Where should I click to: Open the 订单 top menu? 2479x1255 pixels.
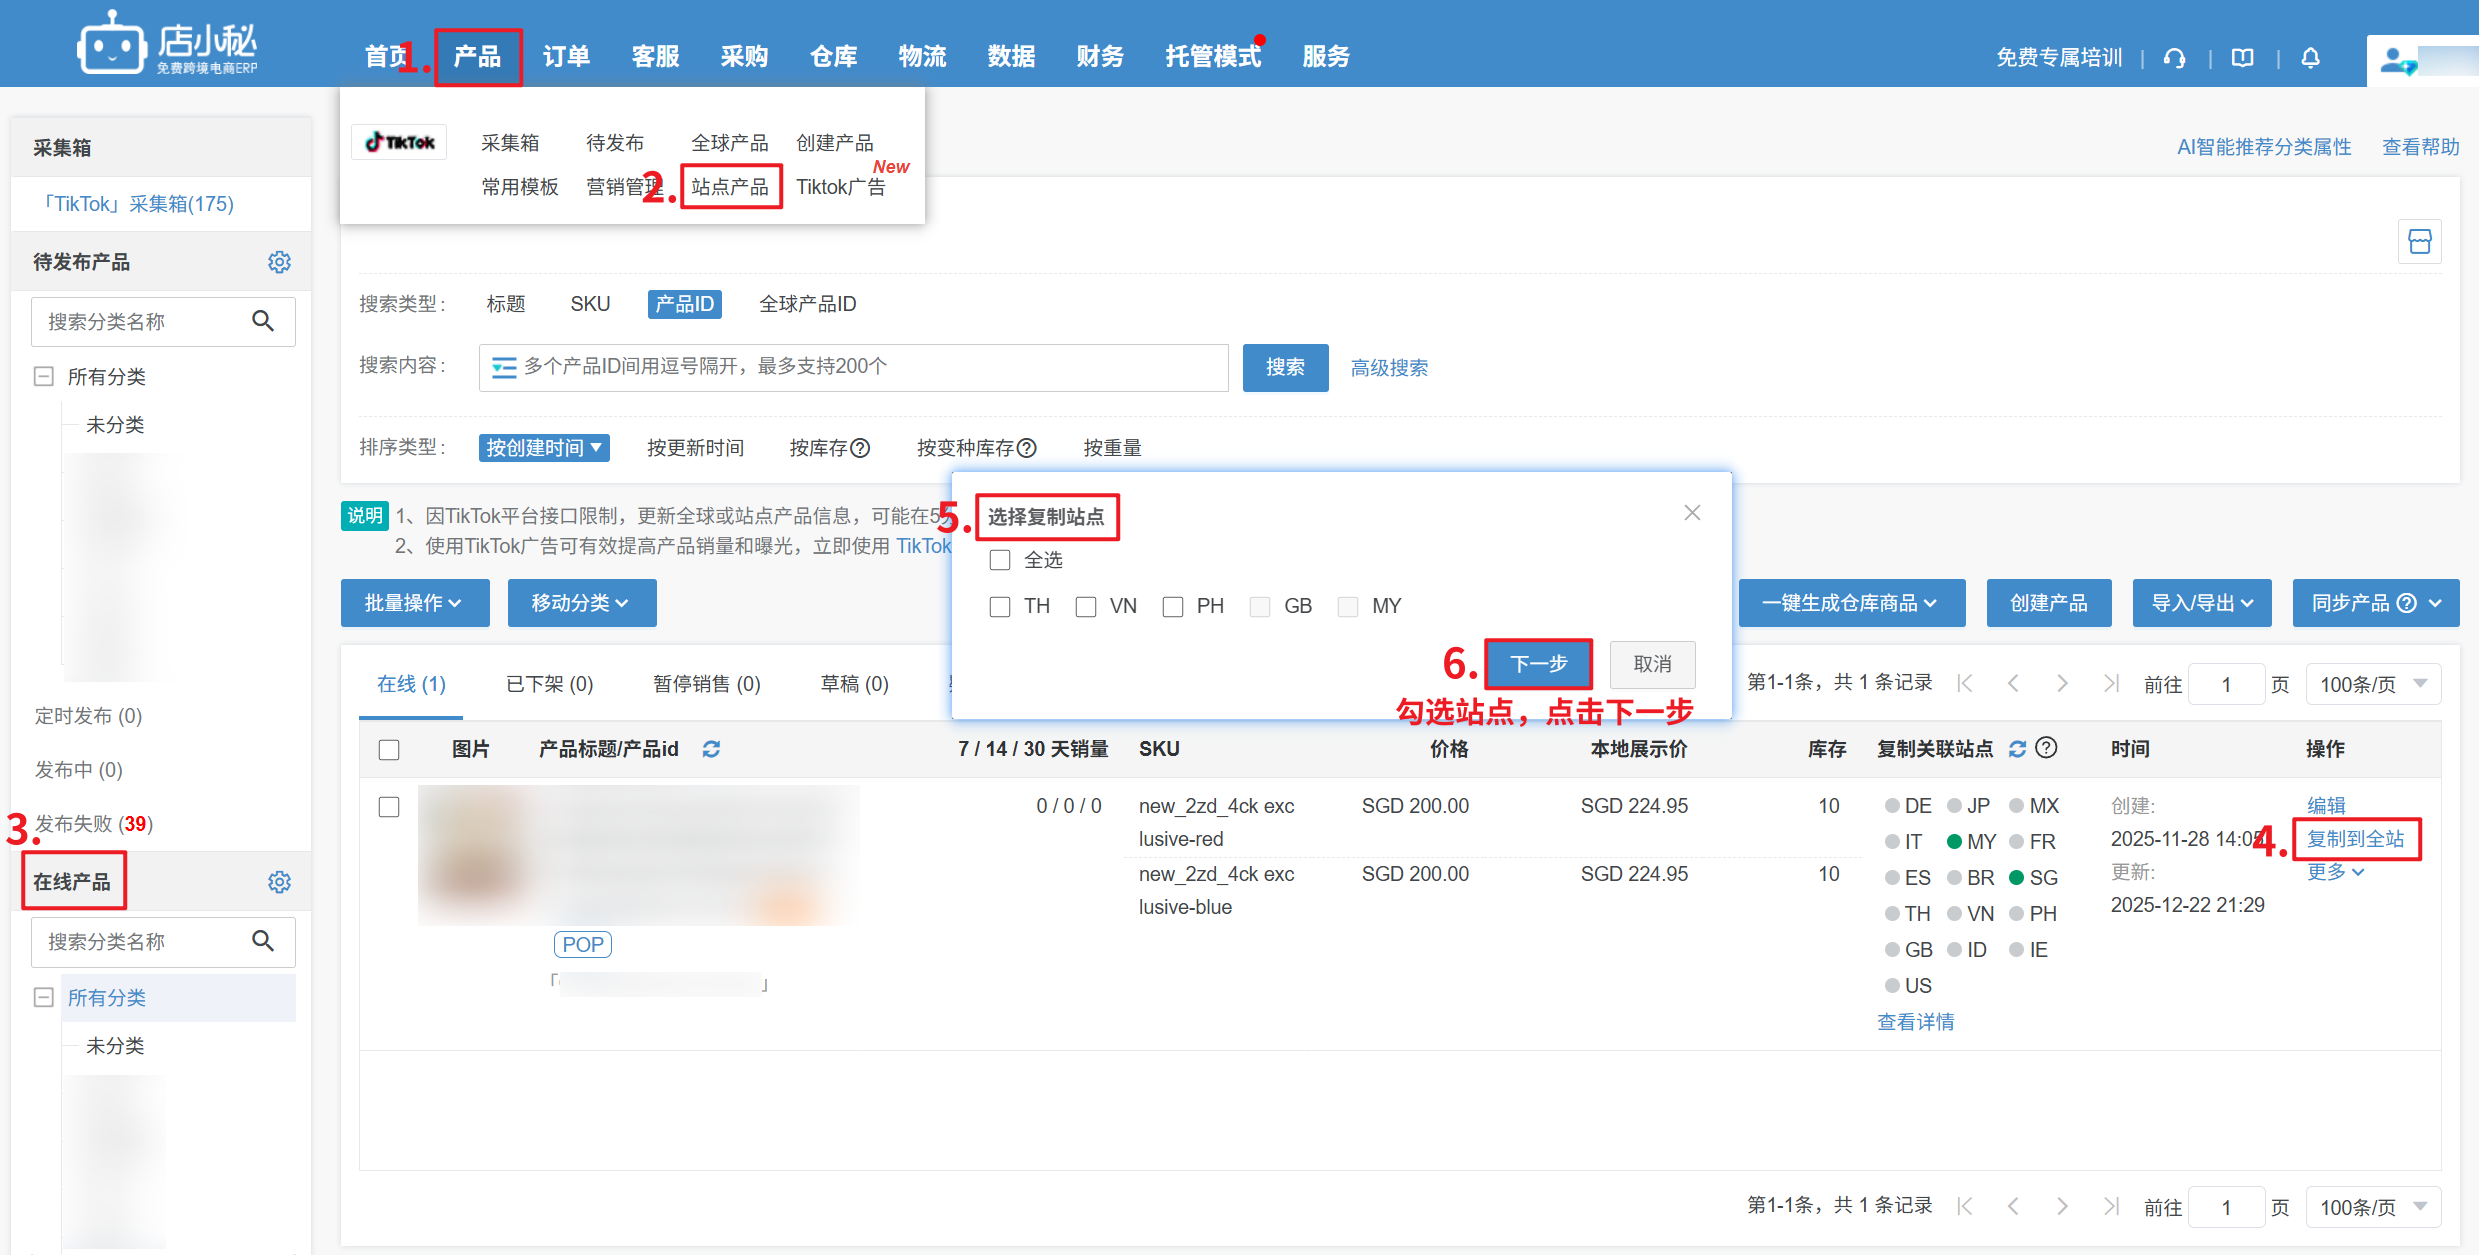click(566, 57)
